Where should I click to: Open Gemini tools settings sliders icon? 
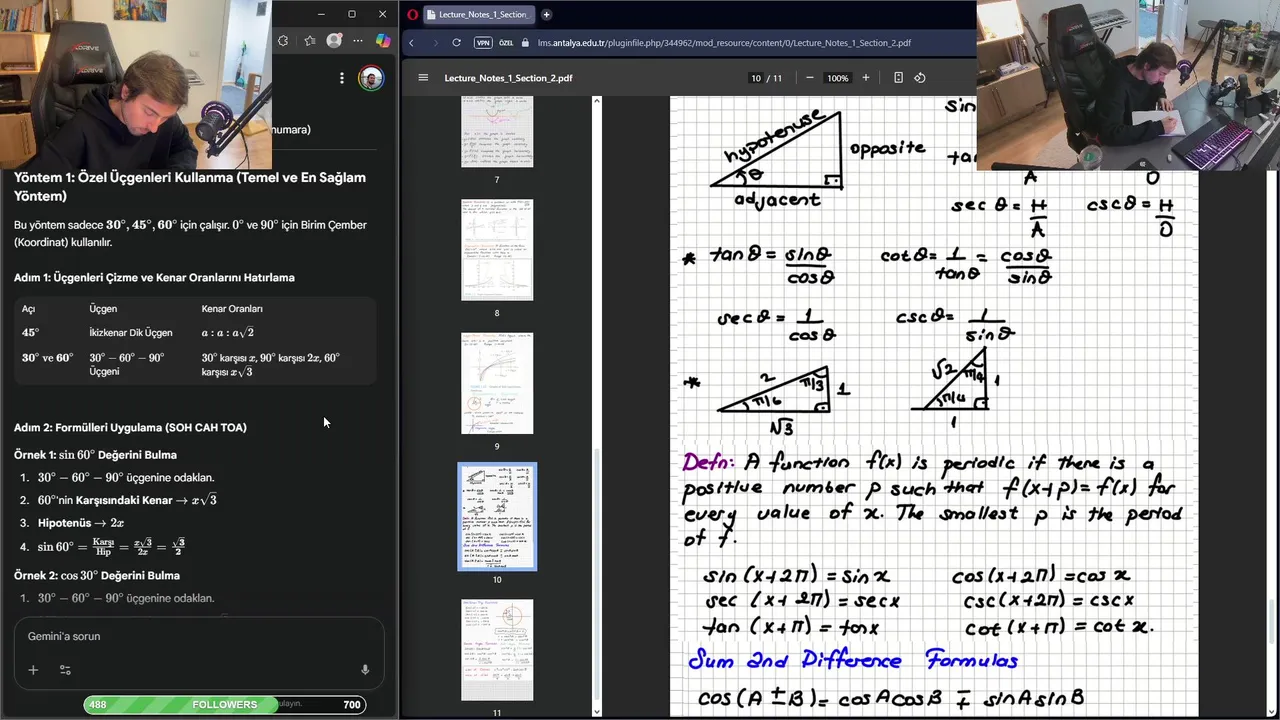65,670
